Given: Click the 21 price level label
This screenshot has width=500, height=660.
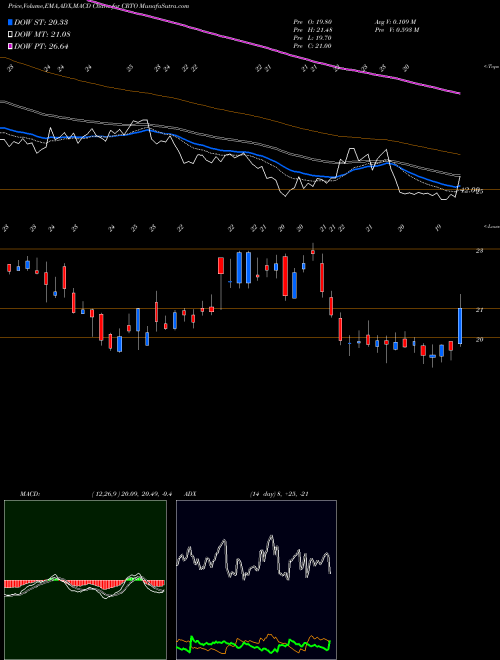Looking at the screenshot, I should pyautogui.click(x=479, y=310).
